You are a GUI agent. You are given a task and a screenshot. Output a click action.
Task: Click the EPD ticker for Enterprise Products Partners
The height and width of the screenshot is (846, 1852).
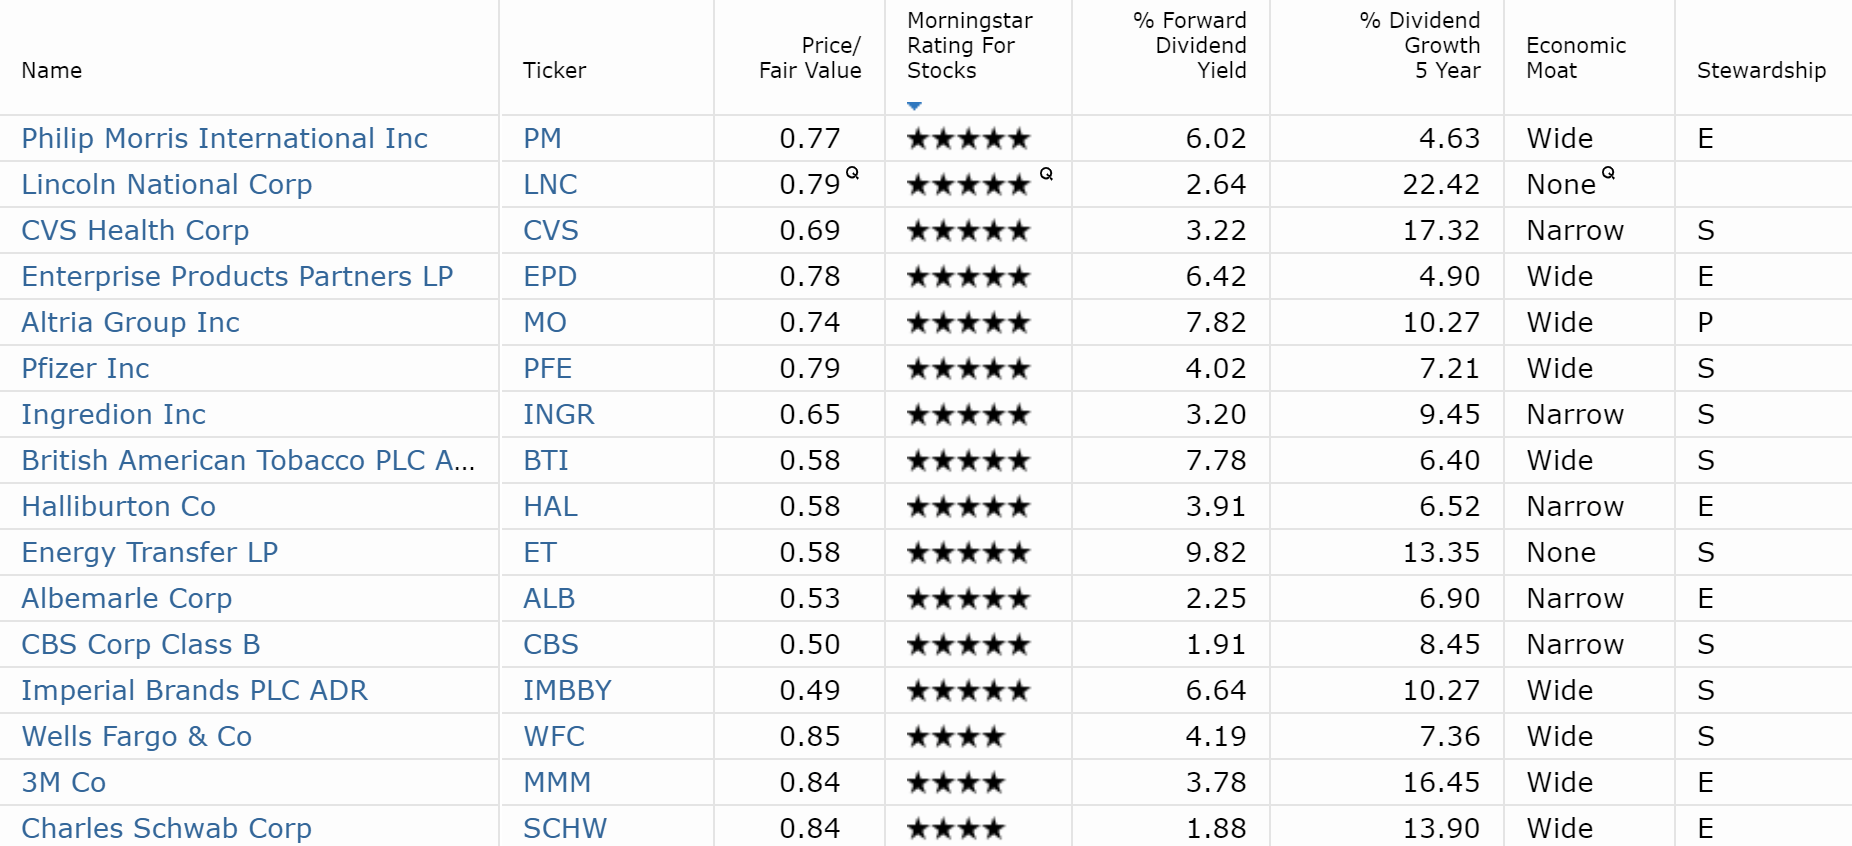click(x=549, y=276)
